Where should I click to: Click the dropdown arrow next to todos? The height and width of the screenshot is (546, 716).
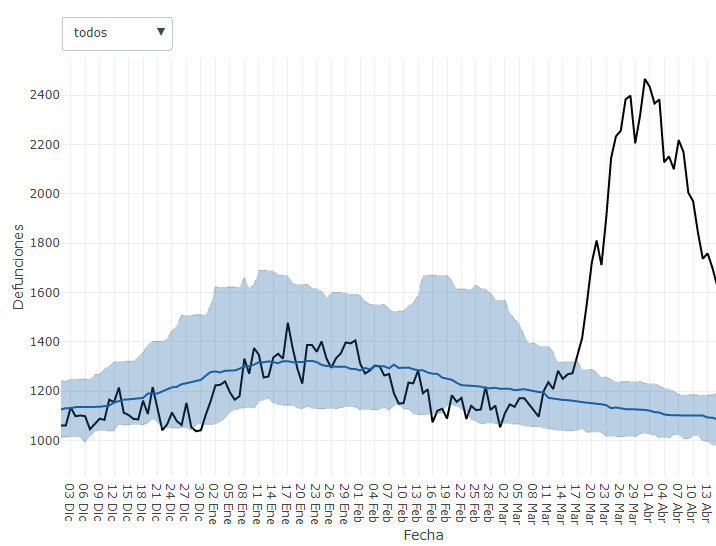coord(161,32)
